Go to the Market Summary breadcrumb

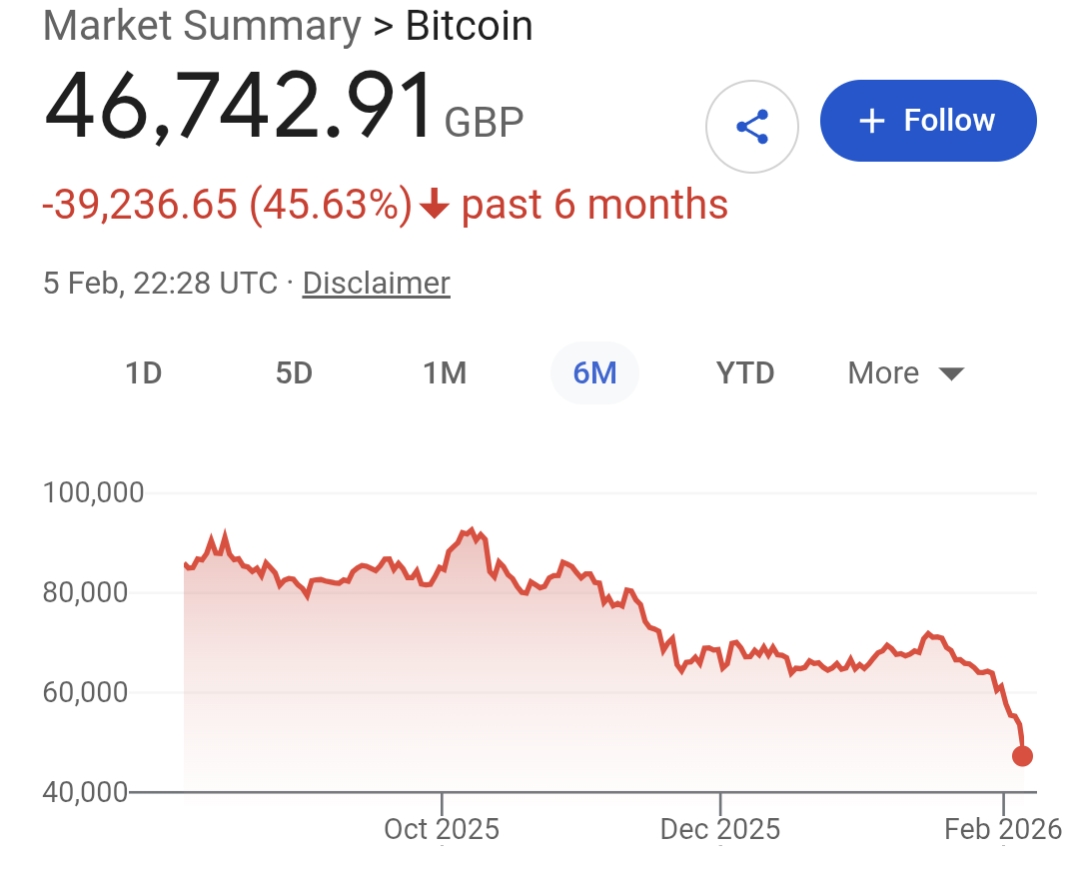click(202, 26)
